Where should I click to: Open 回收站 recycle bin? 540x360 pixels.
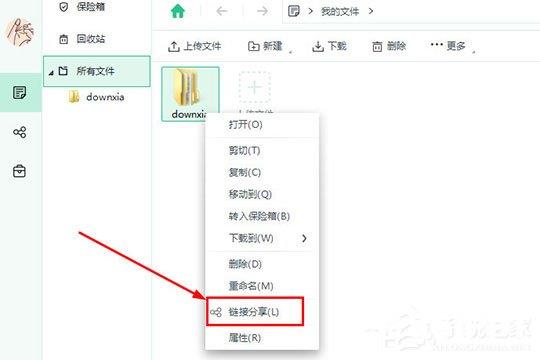[83, 39]
